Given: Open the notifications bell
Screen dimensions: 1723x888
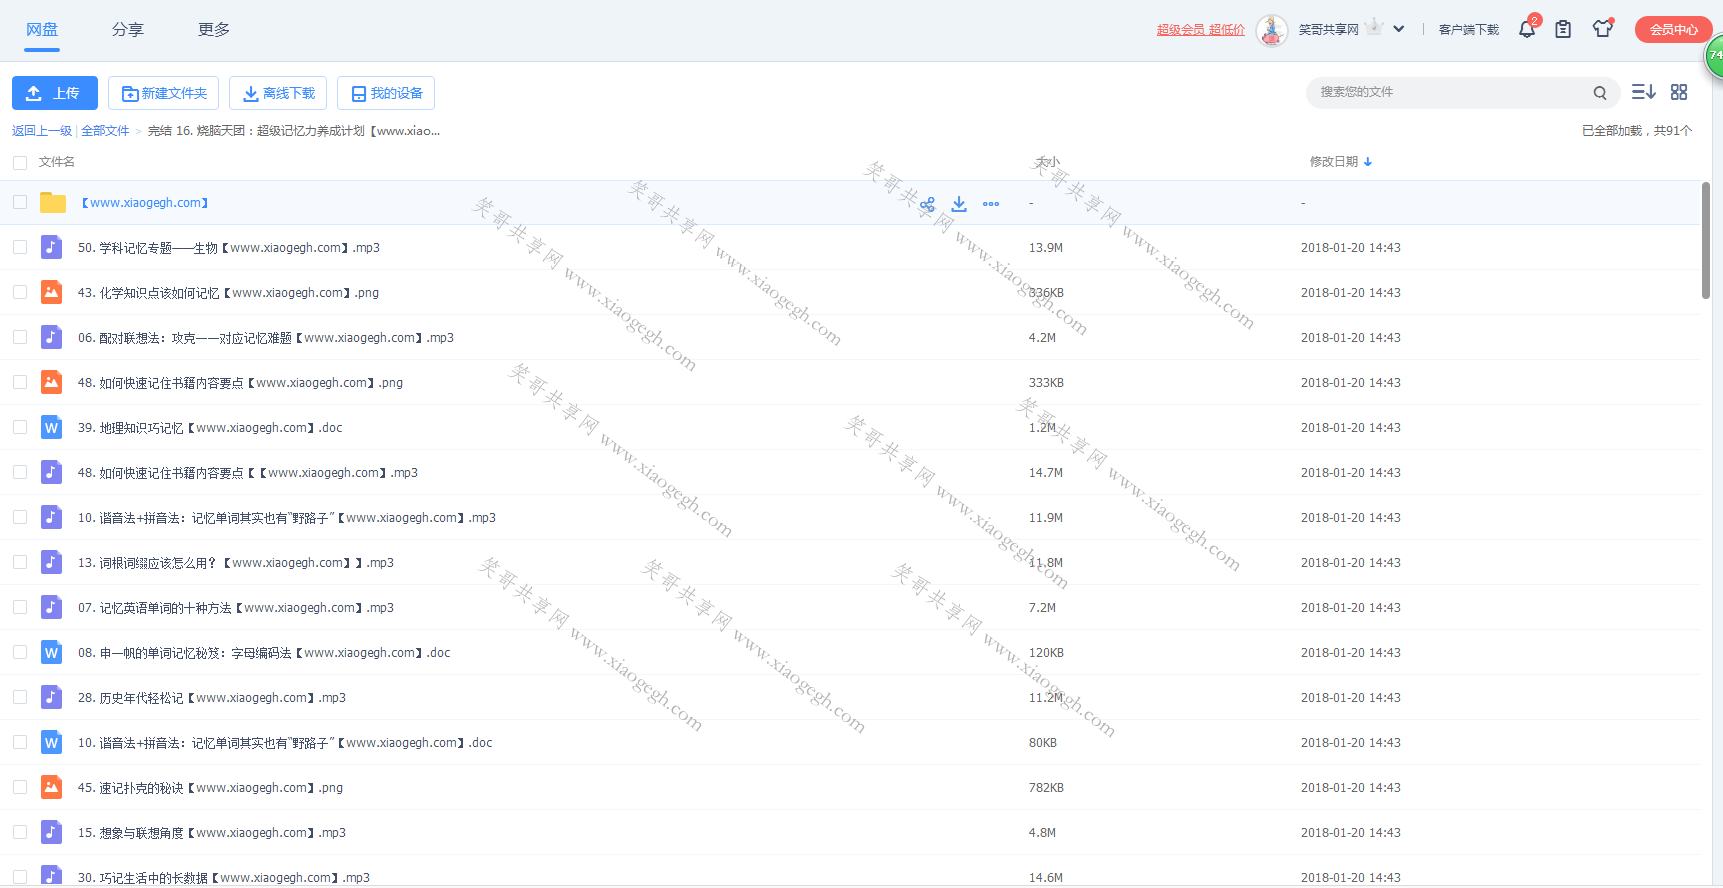Looking at the screenshot, I should coord(1527,29).
